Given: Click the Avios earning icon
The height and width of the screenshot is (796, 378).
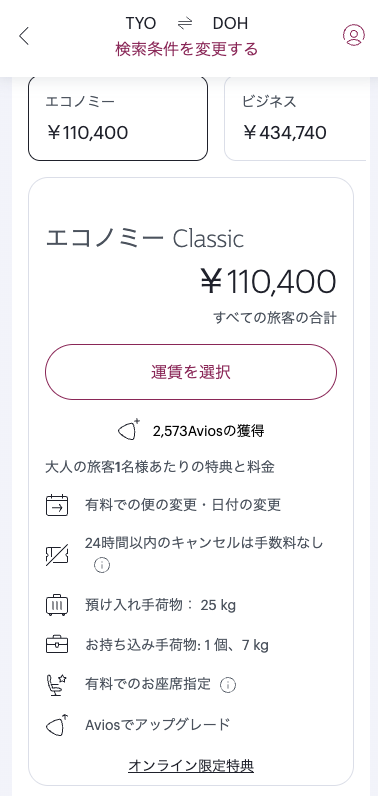Looking at the screenshot, I should click(129, 430).
